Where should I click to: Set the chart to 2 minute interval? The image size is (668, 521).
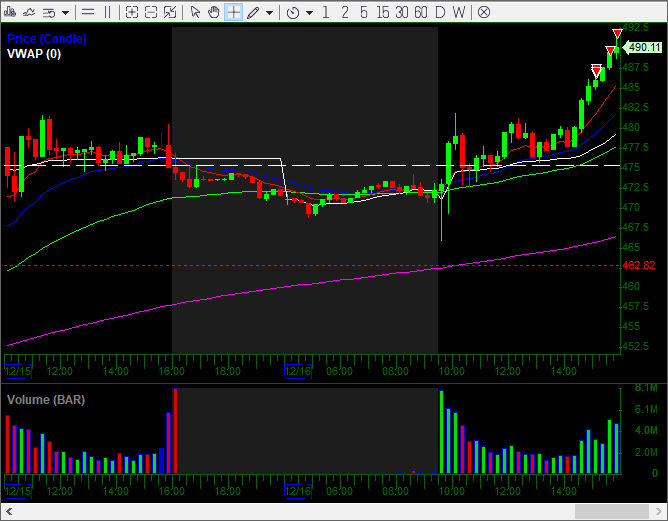[x=345, y=12]
